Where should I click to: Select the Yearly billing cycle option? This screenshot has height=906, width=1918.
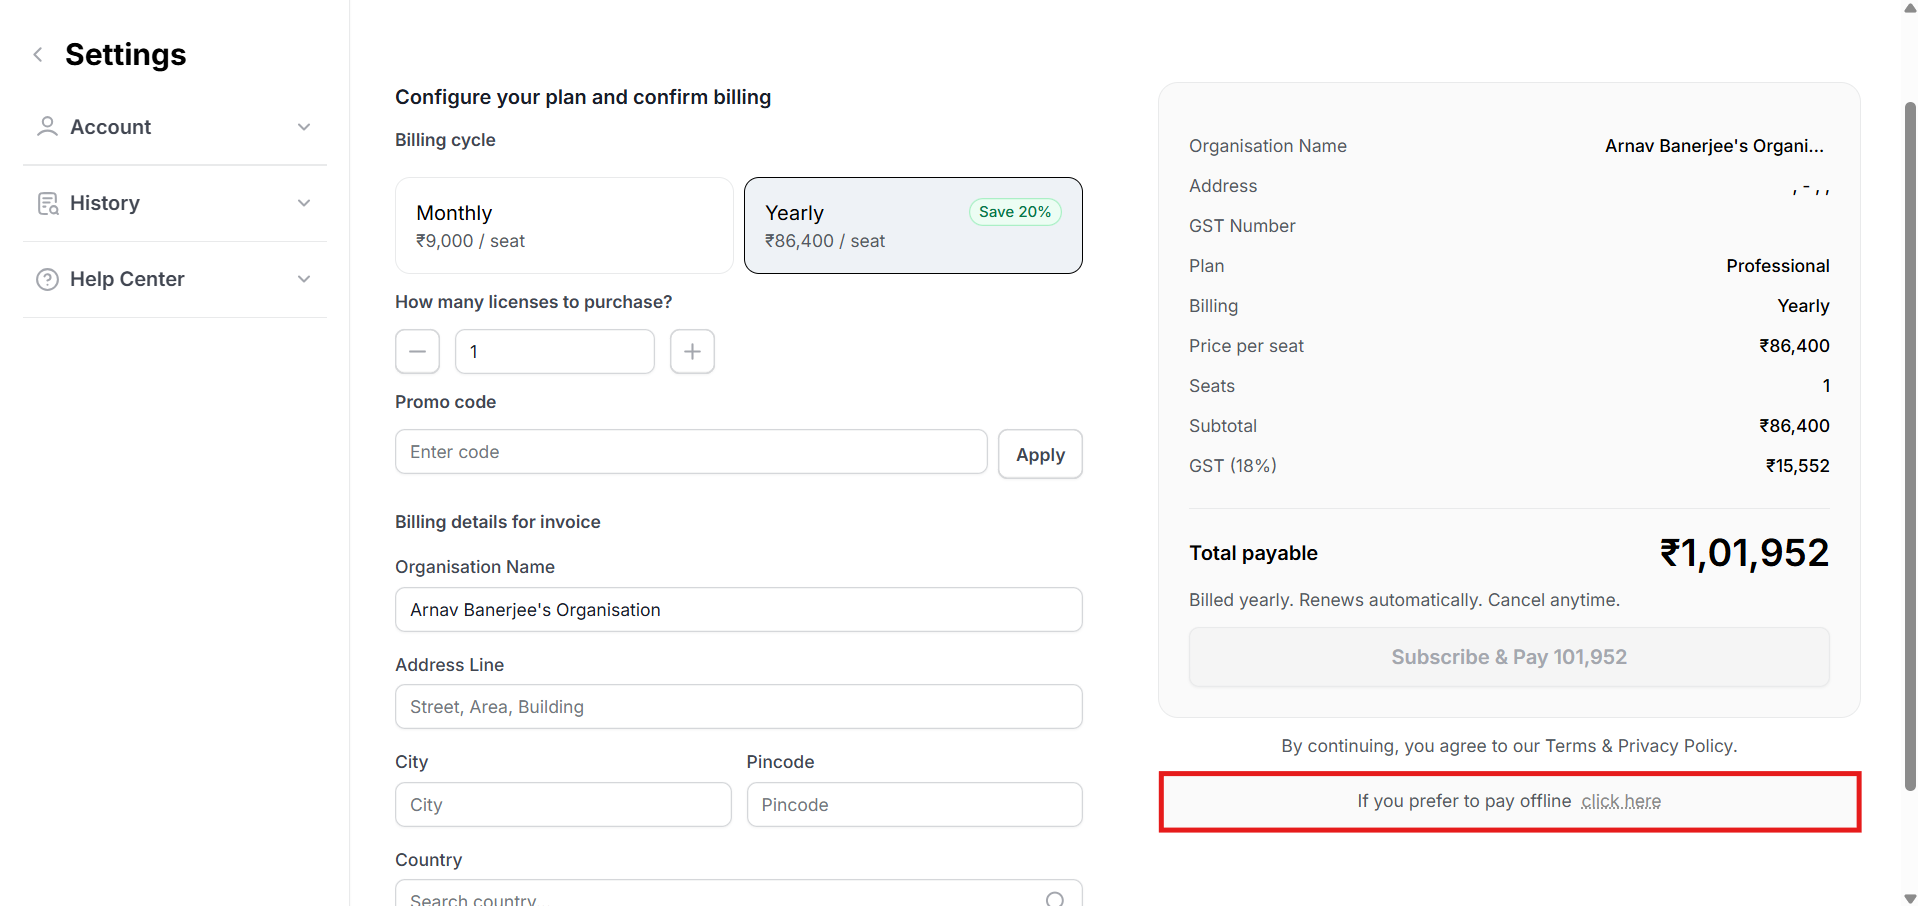tap(912, 226)
